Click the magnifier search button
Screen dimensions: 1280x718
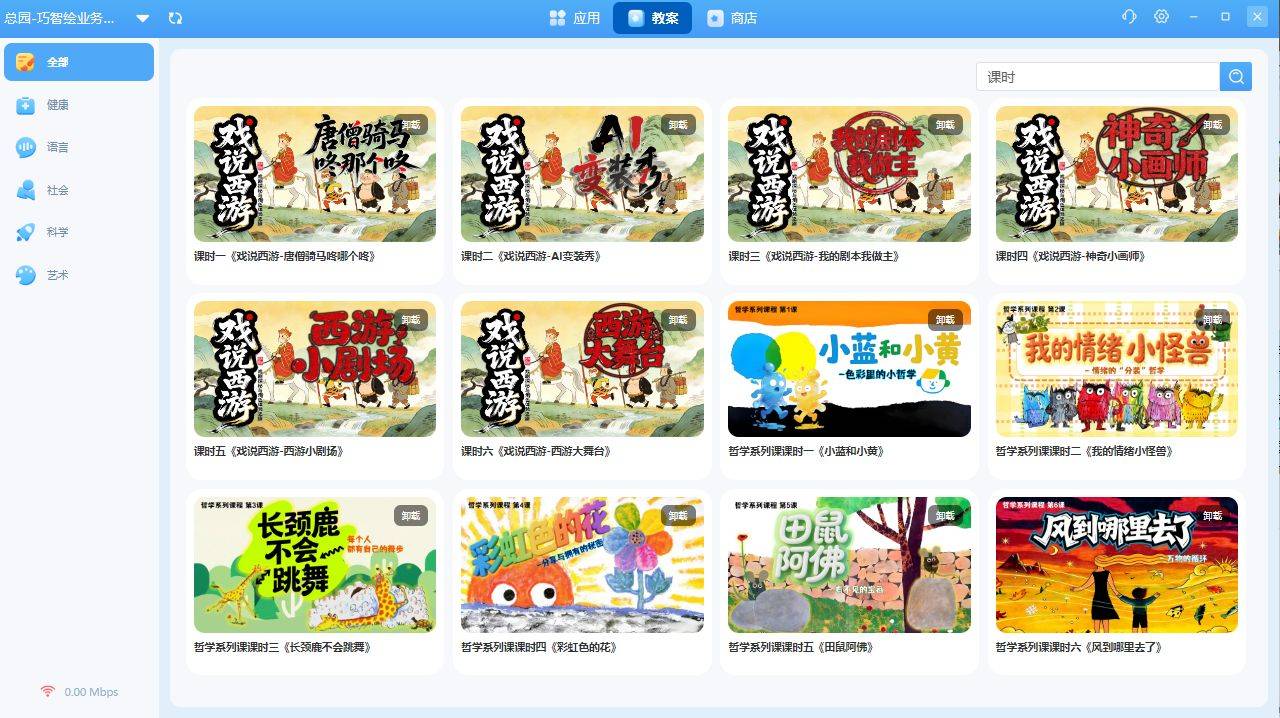pyautogui.click(x=1235, y=77)
